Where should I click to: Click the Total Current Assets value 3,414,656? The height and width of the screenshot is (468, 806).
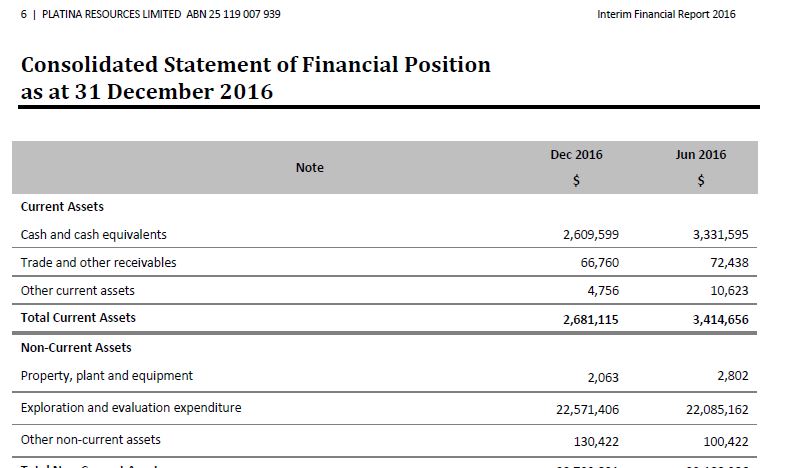coord(721,320)
